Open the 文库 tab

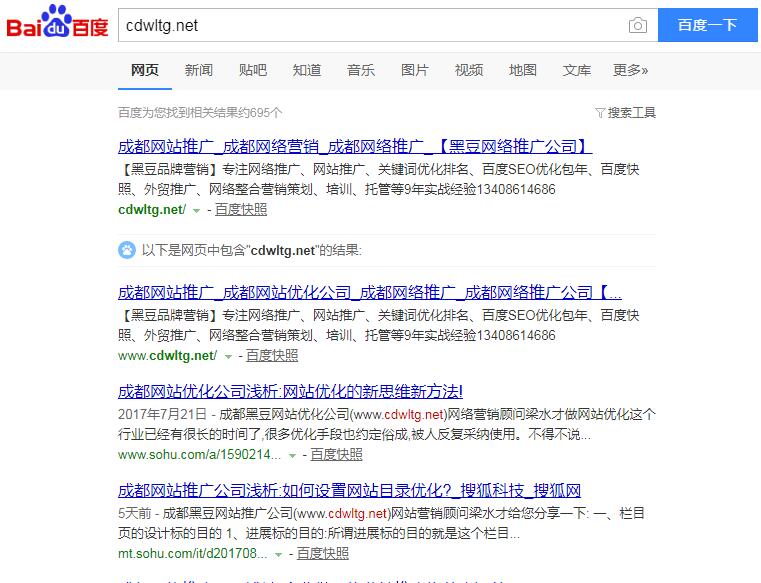pyautogui.click(x=577, y=70)
